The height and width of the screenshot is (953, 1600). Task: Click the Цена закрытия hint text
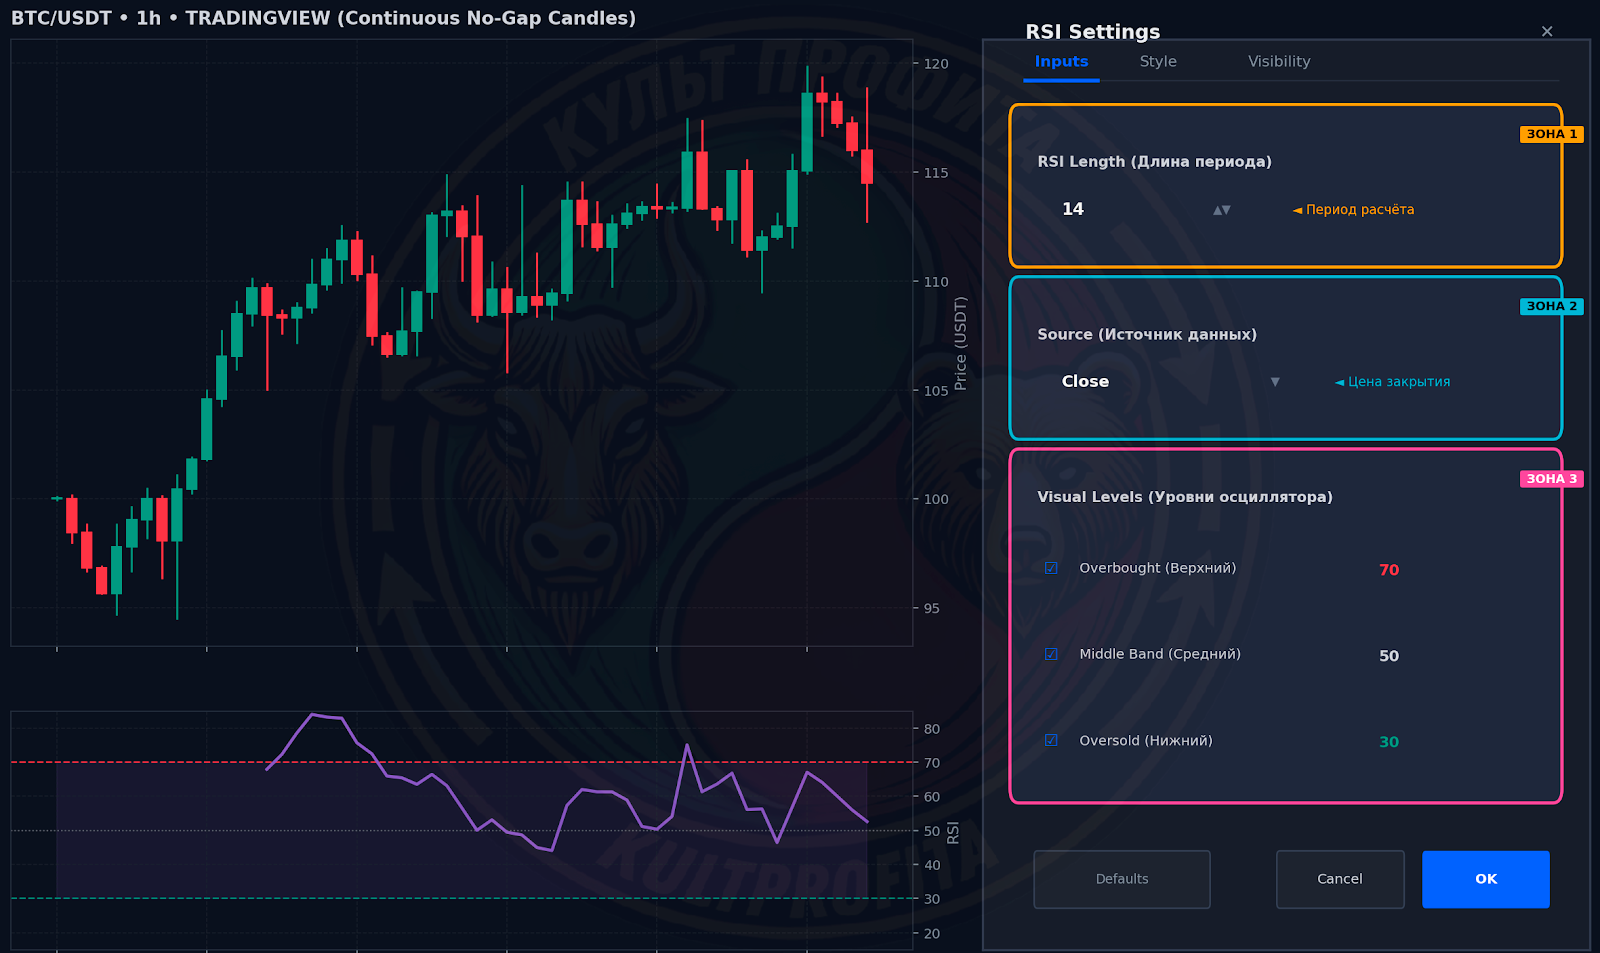coord(1392,382)
